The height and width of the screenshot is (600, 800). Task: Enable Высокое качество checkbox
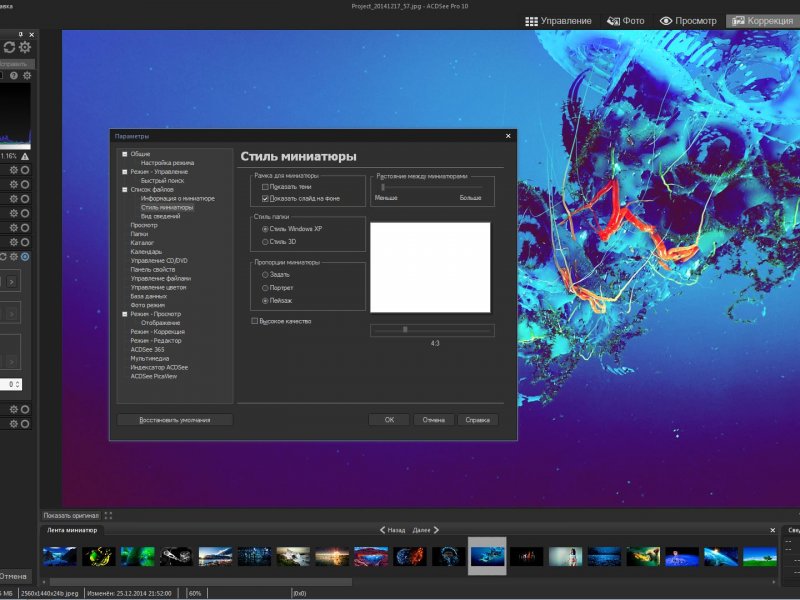(x=255, y=321)
